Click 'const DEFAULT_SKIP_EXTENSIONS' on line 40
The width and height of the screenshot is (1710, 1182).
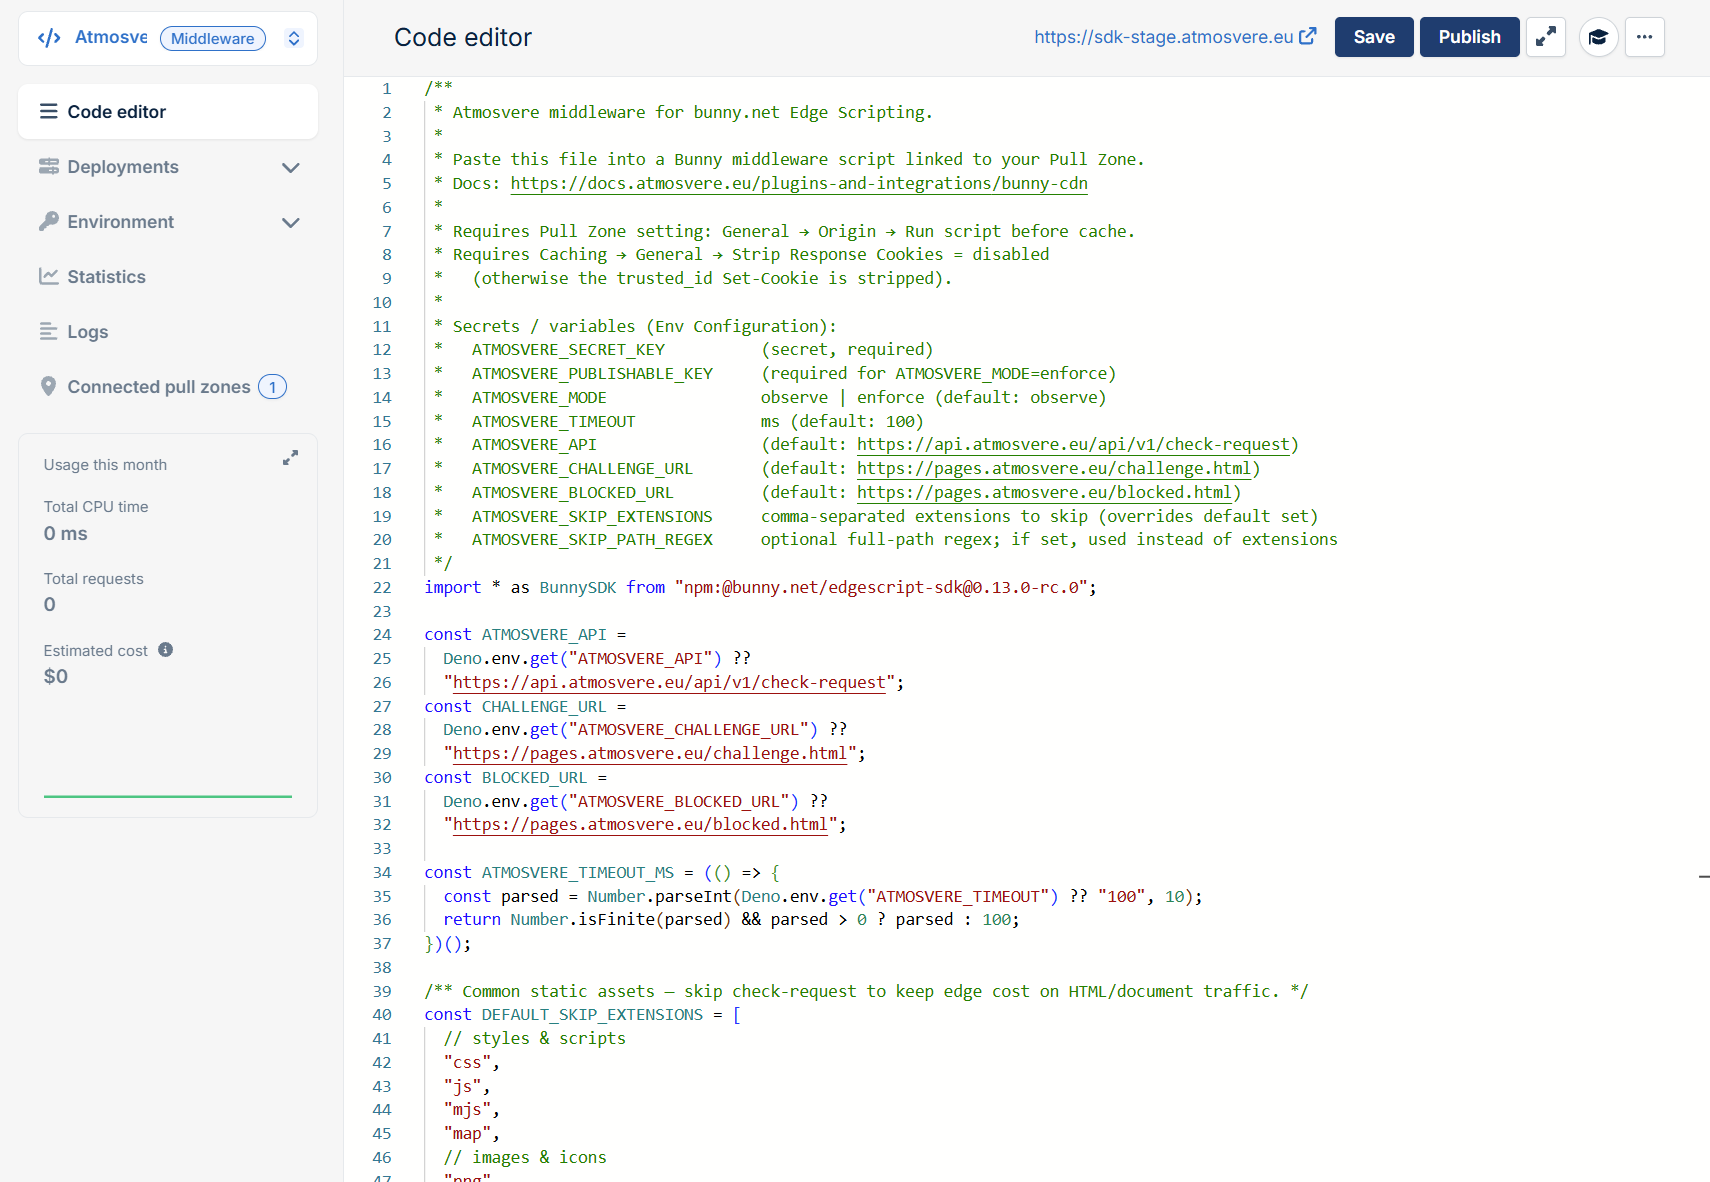tap(563, 1015)
